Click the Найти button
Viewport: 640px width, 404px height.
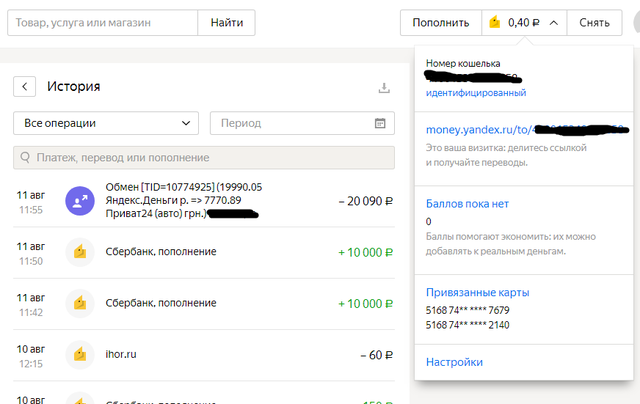tap(227, 23)
